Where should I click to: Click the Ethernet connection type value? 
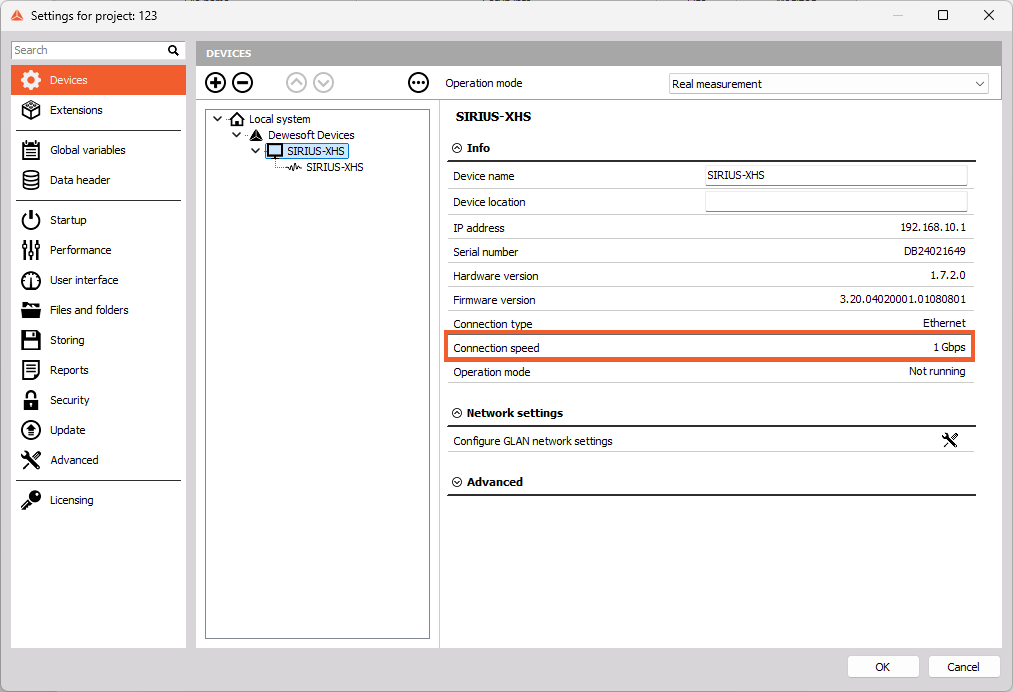pyautogui.click(x=944, y=323)
